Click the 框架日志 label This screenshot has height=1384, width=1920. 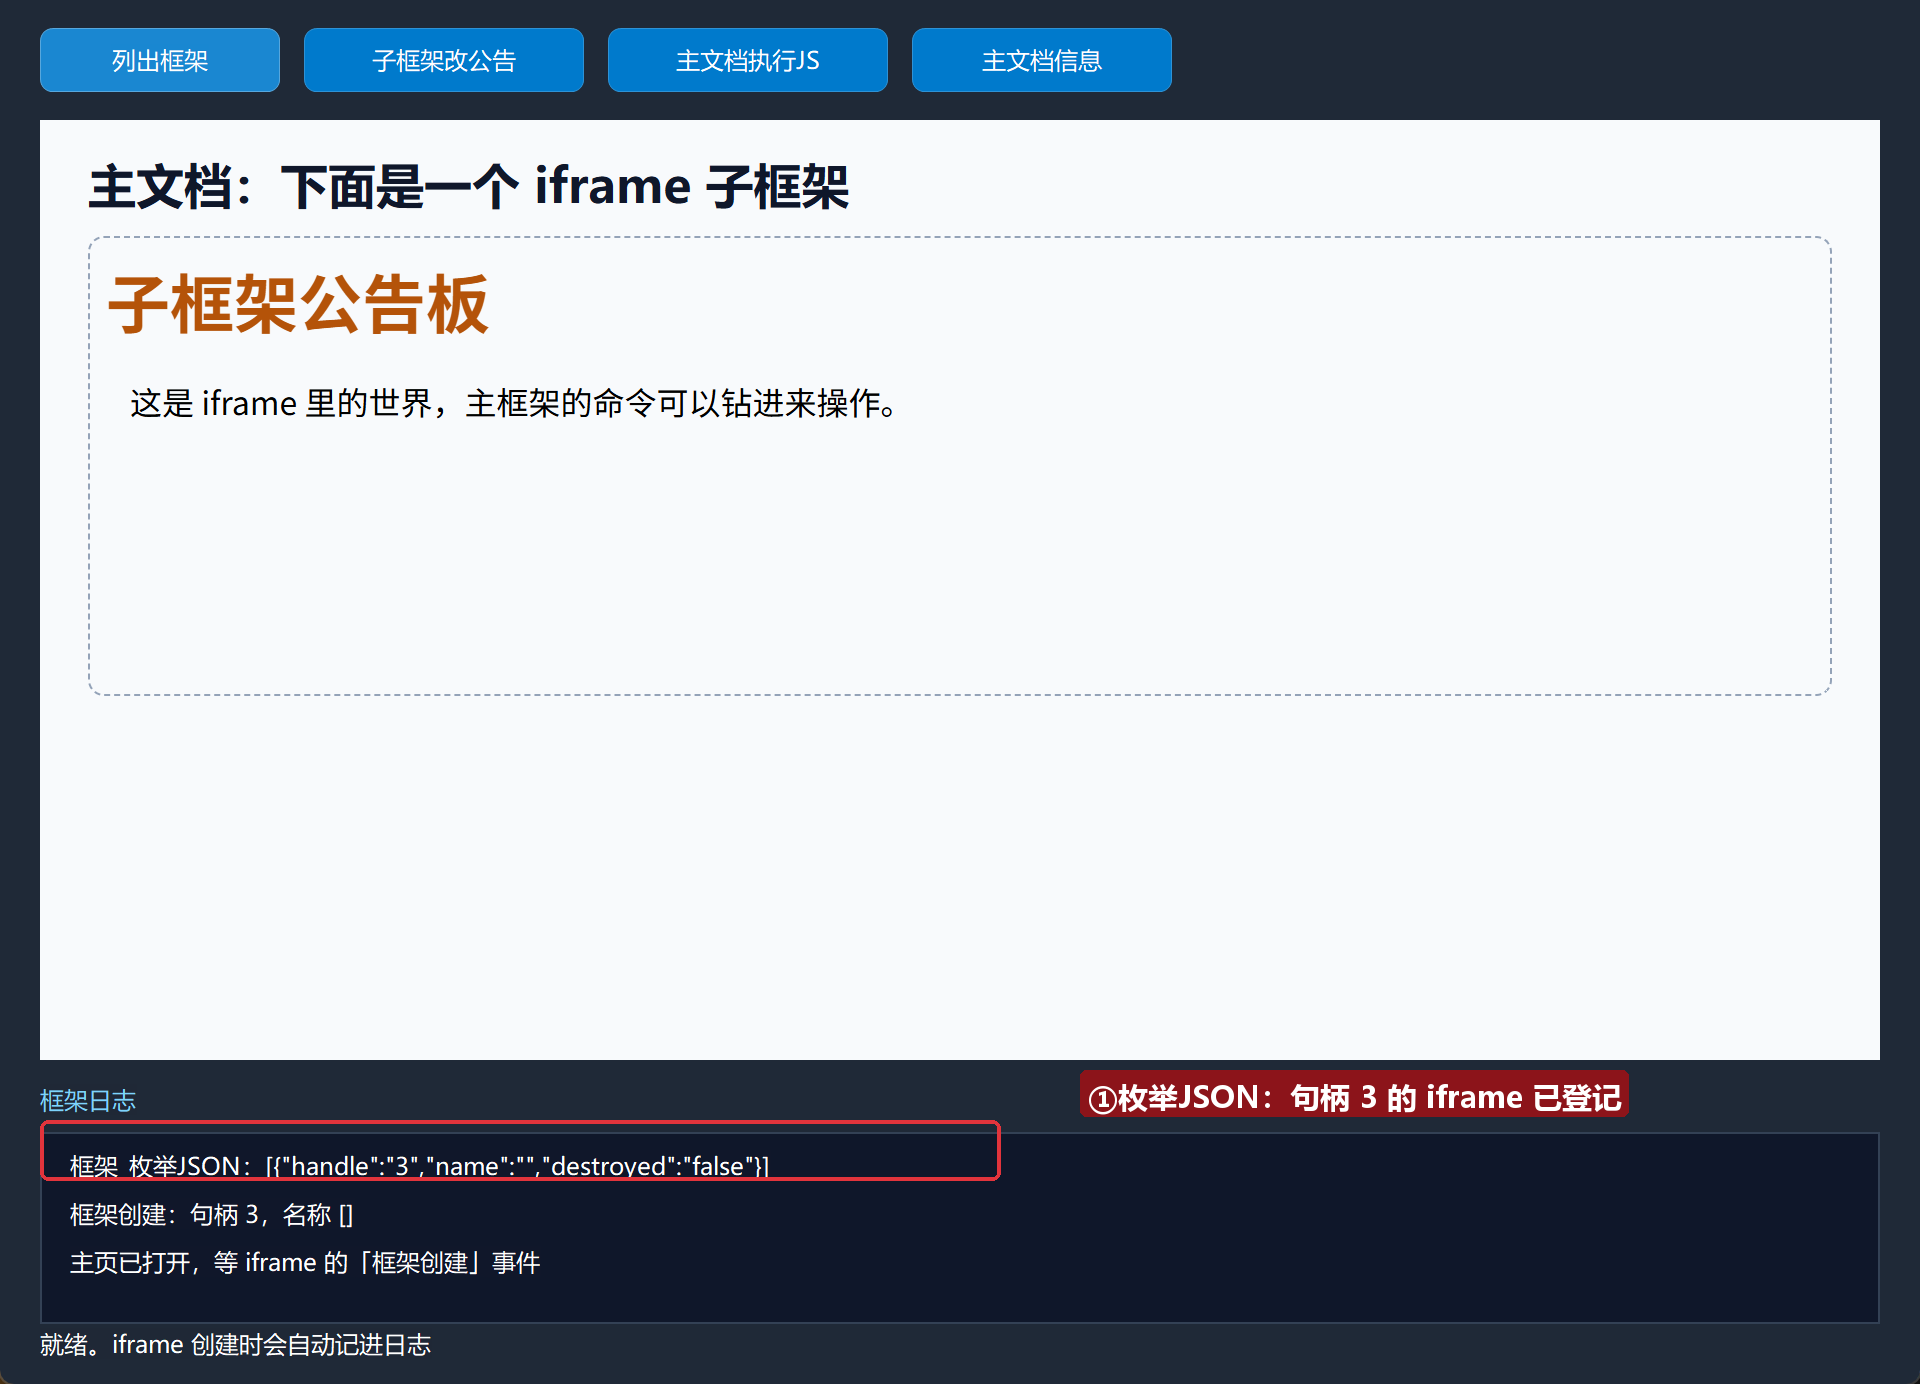(x=88, y=1100)
